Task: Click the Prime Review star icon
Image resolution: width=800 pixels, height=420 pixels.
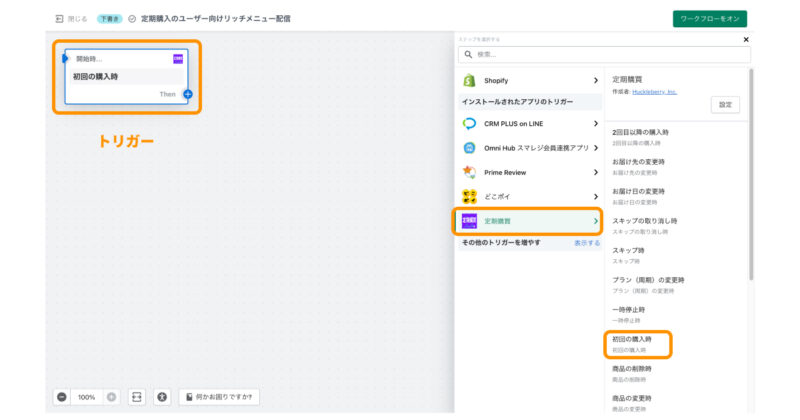Action: (469, 172)
